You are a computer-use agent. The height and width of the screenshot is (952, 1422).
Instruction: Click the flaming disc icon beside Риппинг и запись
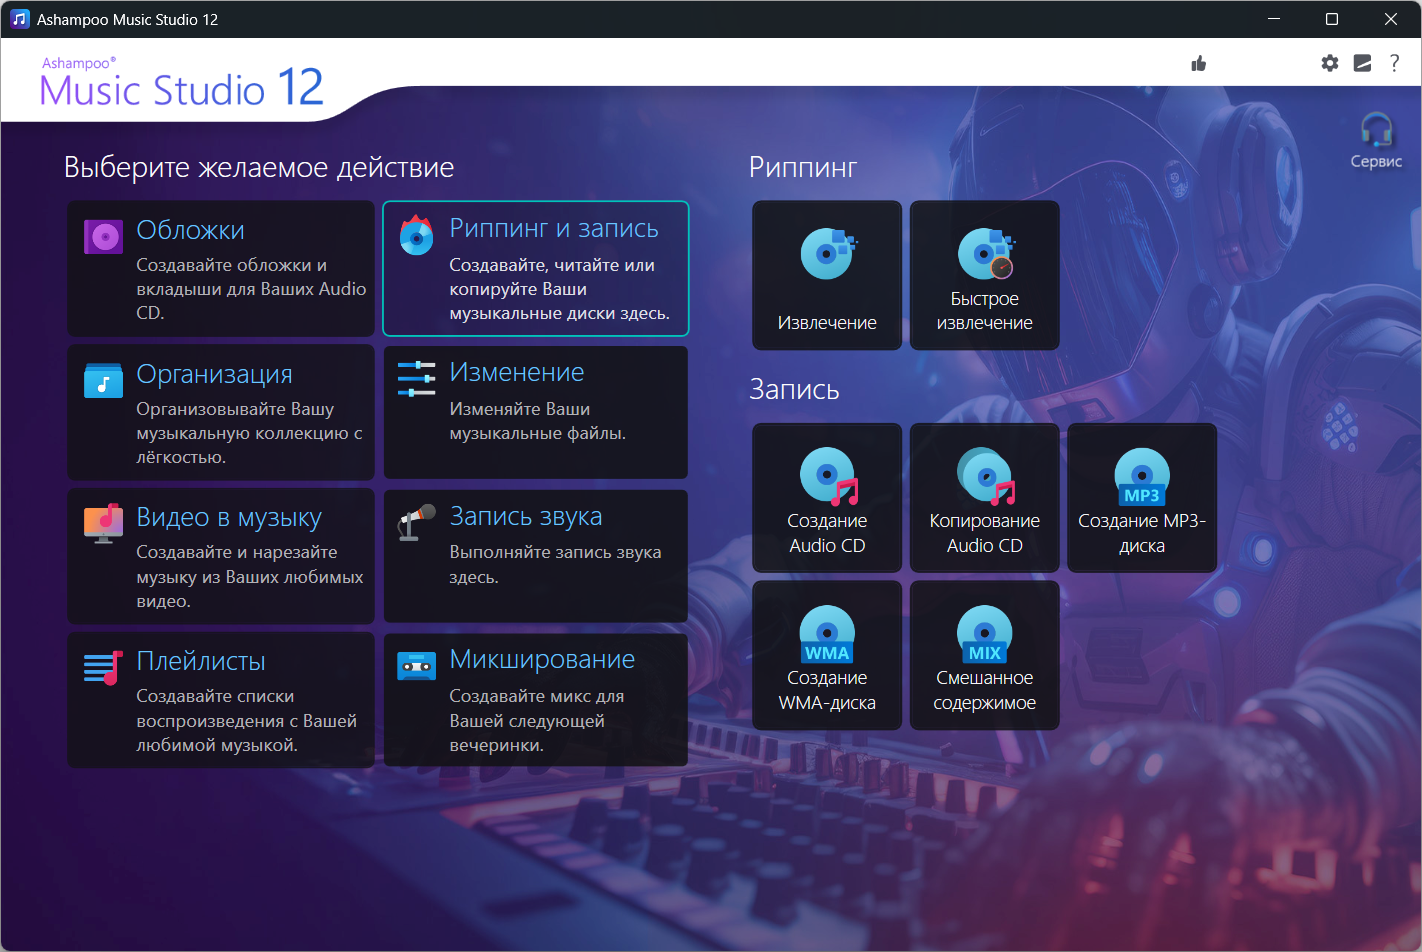pos(417,235)
